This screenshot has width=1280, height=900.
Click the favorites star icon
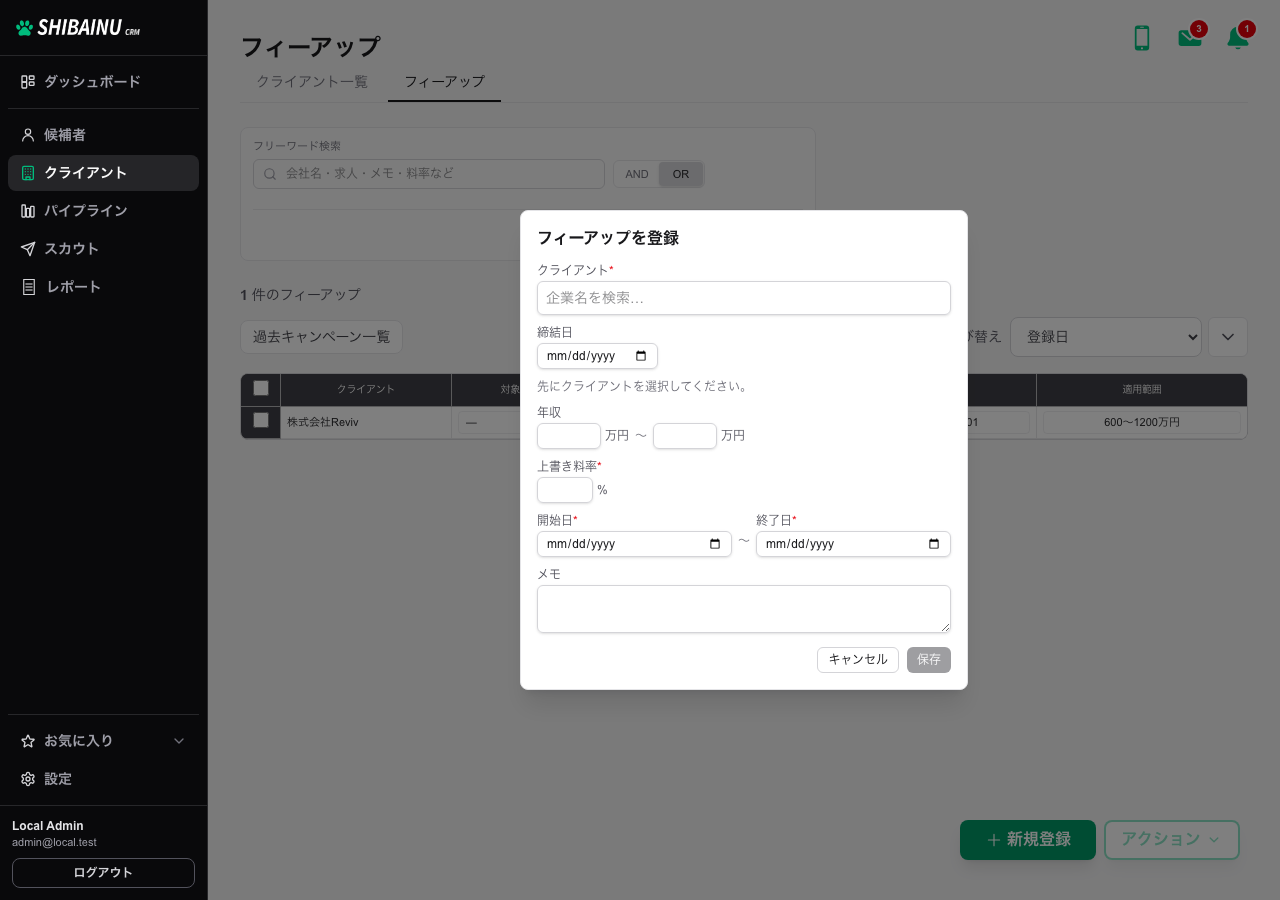click(28, 741)
